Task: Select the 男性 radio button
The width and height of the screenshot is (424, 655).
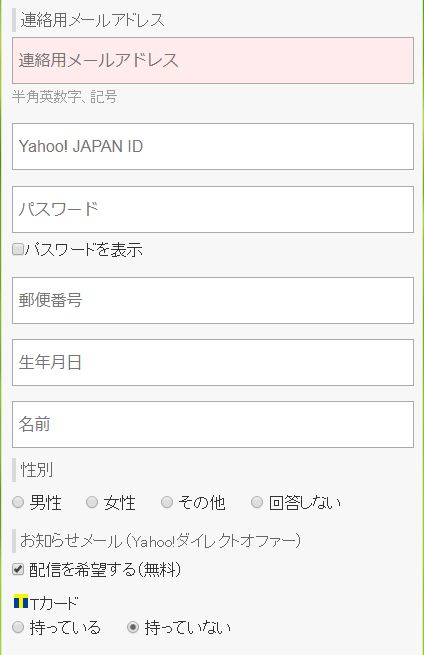Action: 18,502
